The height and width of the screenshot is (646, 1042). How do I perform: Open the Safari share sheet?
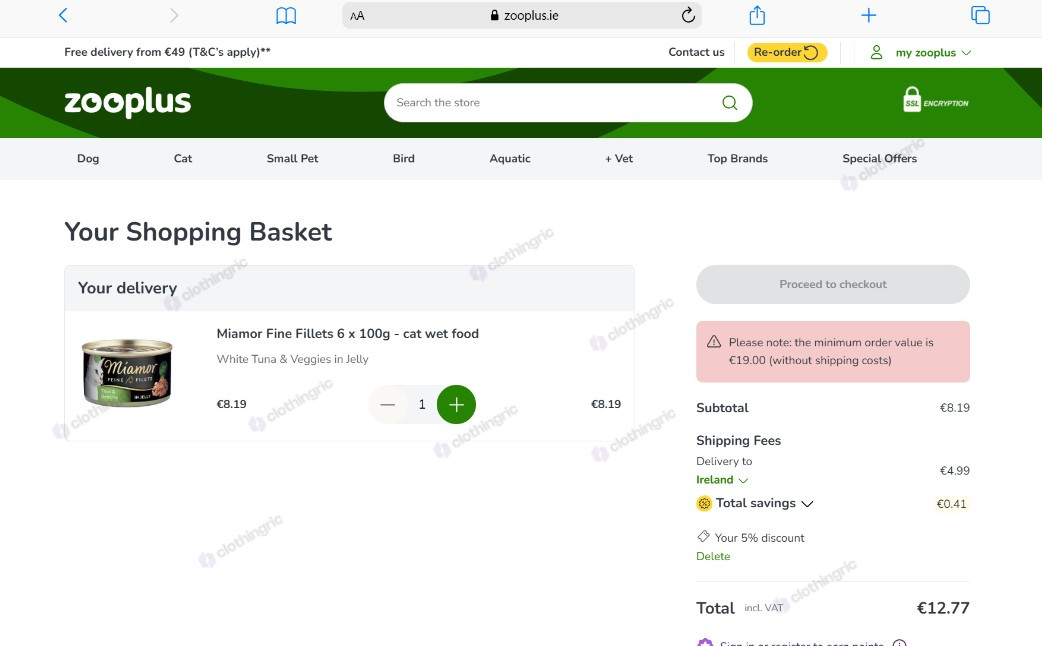coord(757,15)
